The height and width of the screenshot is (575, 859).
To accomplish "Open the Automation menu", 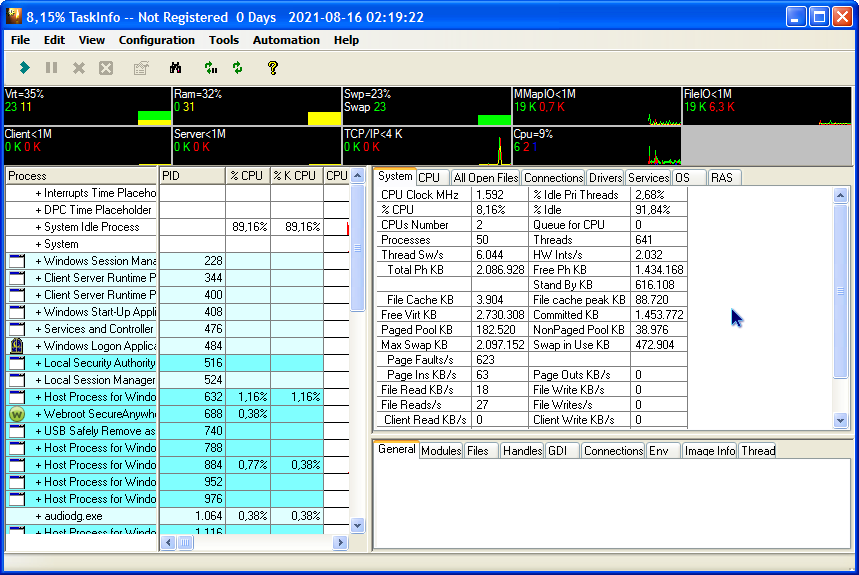I will pyautogui.click(x=286, y=40).
